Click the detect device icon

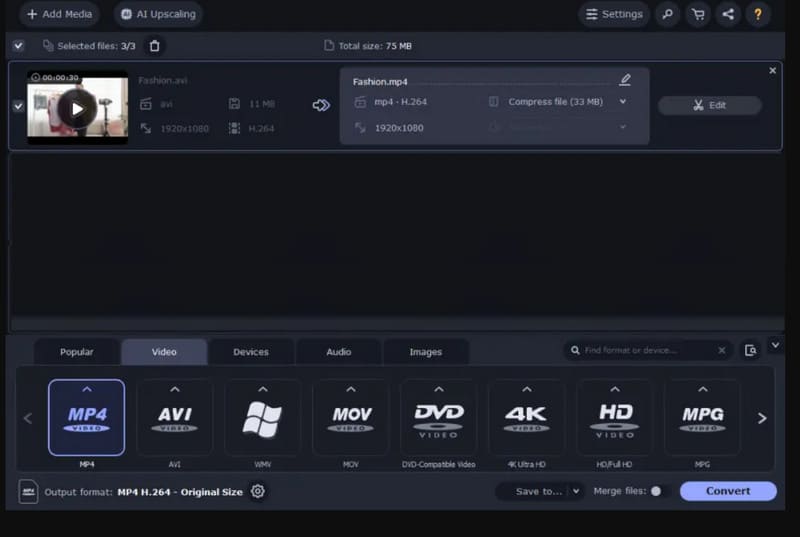(x=751, y=350)
